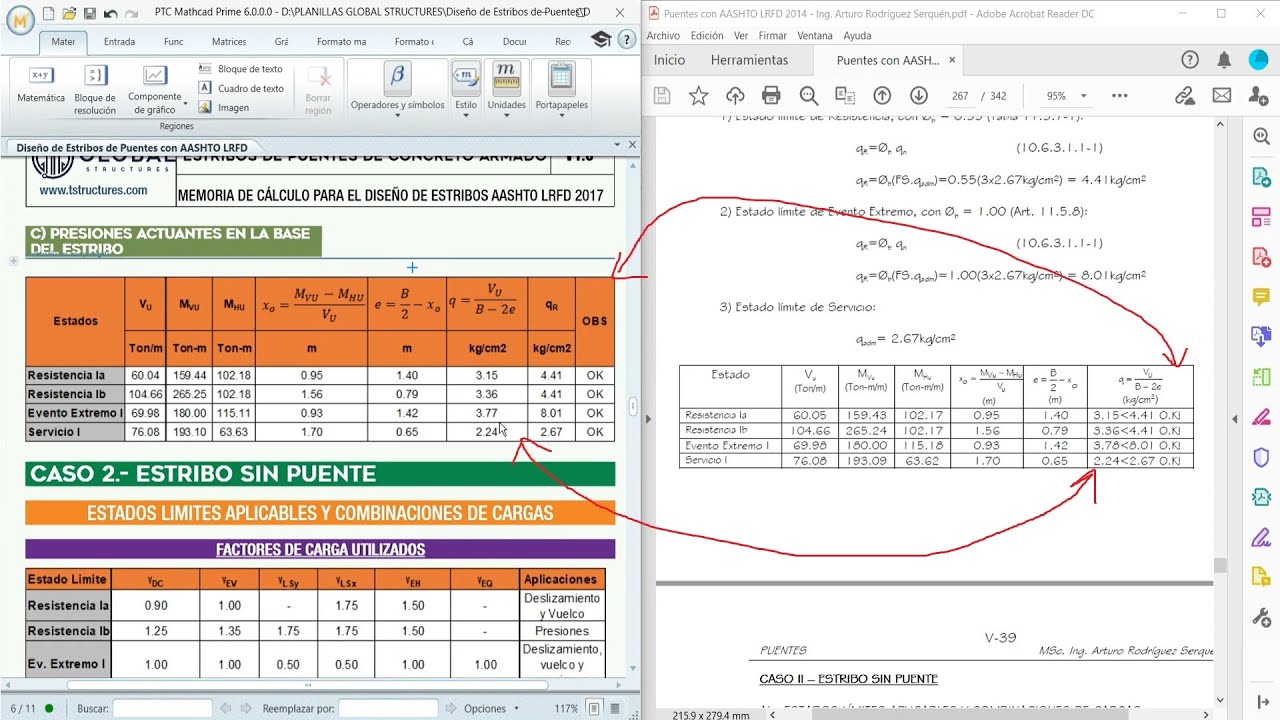Switch to Entrada ribbon tab
1280x720 pixels.
pos(119,42)
